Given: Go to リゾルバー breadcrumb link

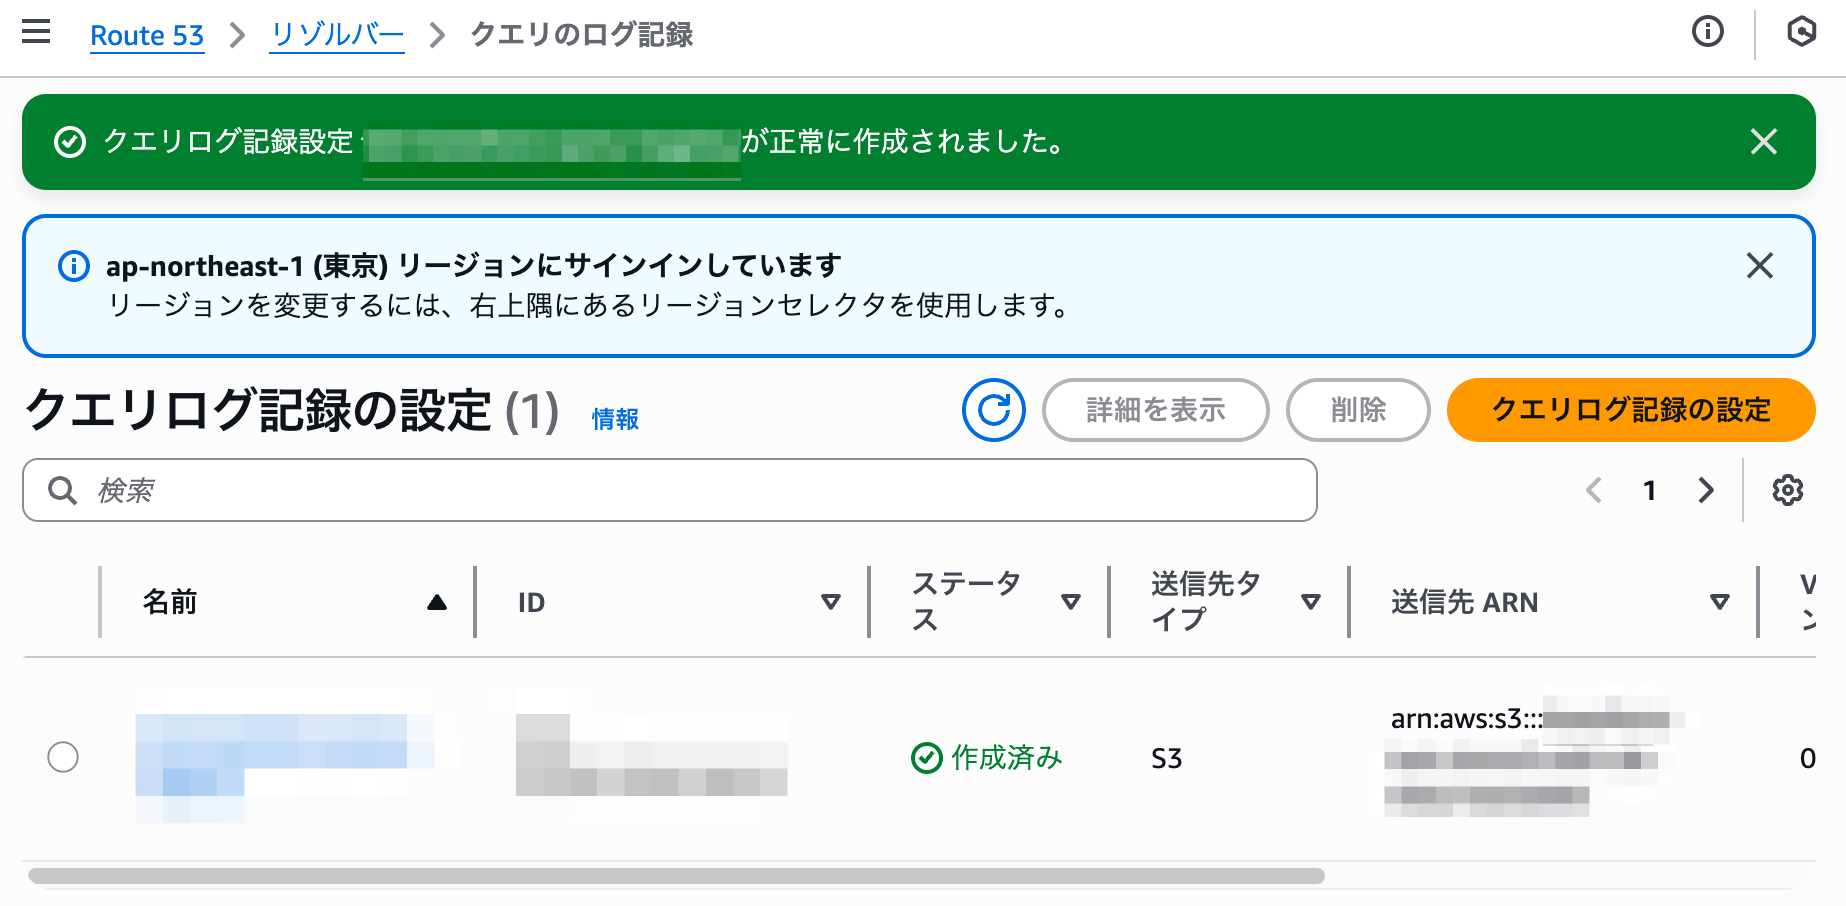Looking at the screenshot, I should pos(337,36).
